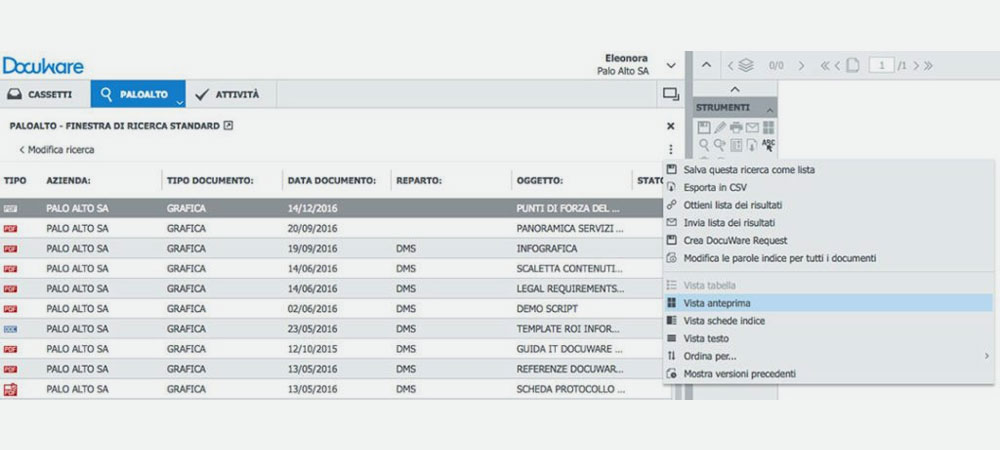The height and width of the screenshot is (450, 1000).
Task: Click the save icon in Strumenti panel
Action: coord(704,127)
